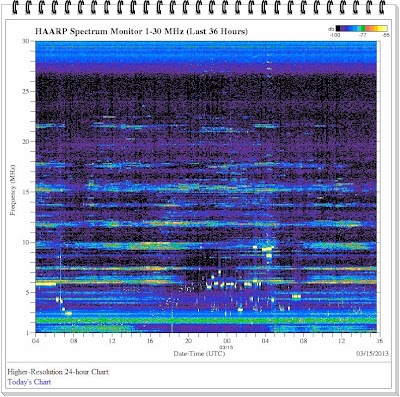Viewport: 400px width, 397px height.
Task: Click the black swatch in dB color legend
Action: (338, 28)
